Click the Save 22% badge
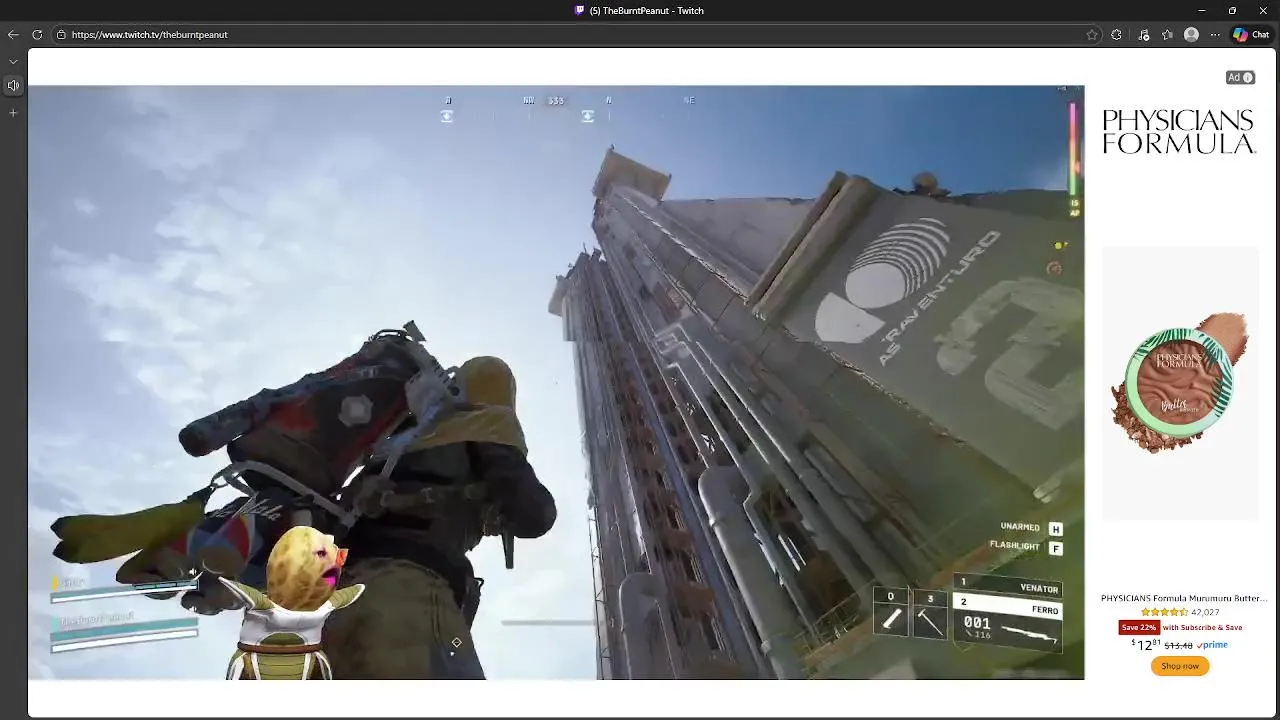1280x720 pixels. 1139,627
